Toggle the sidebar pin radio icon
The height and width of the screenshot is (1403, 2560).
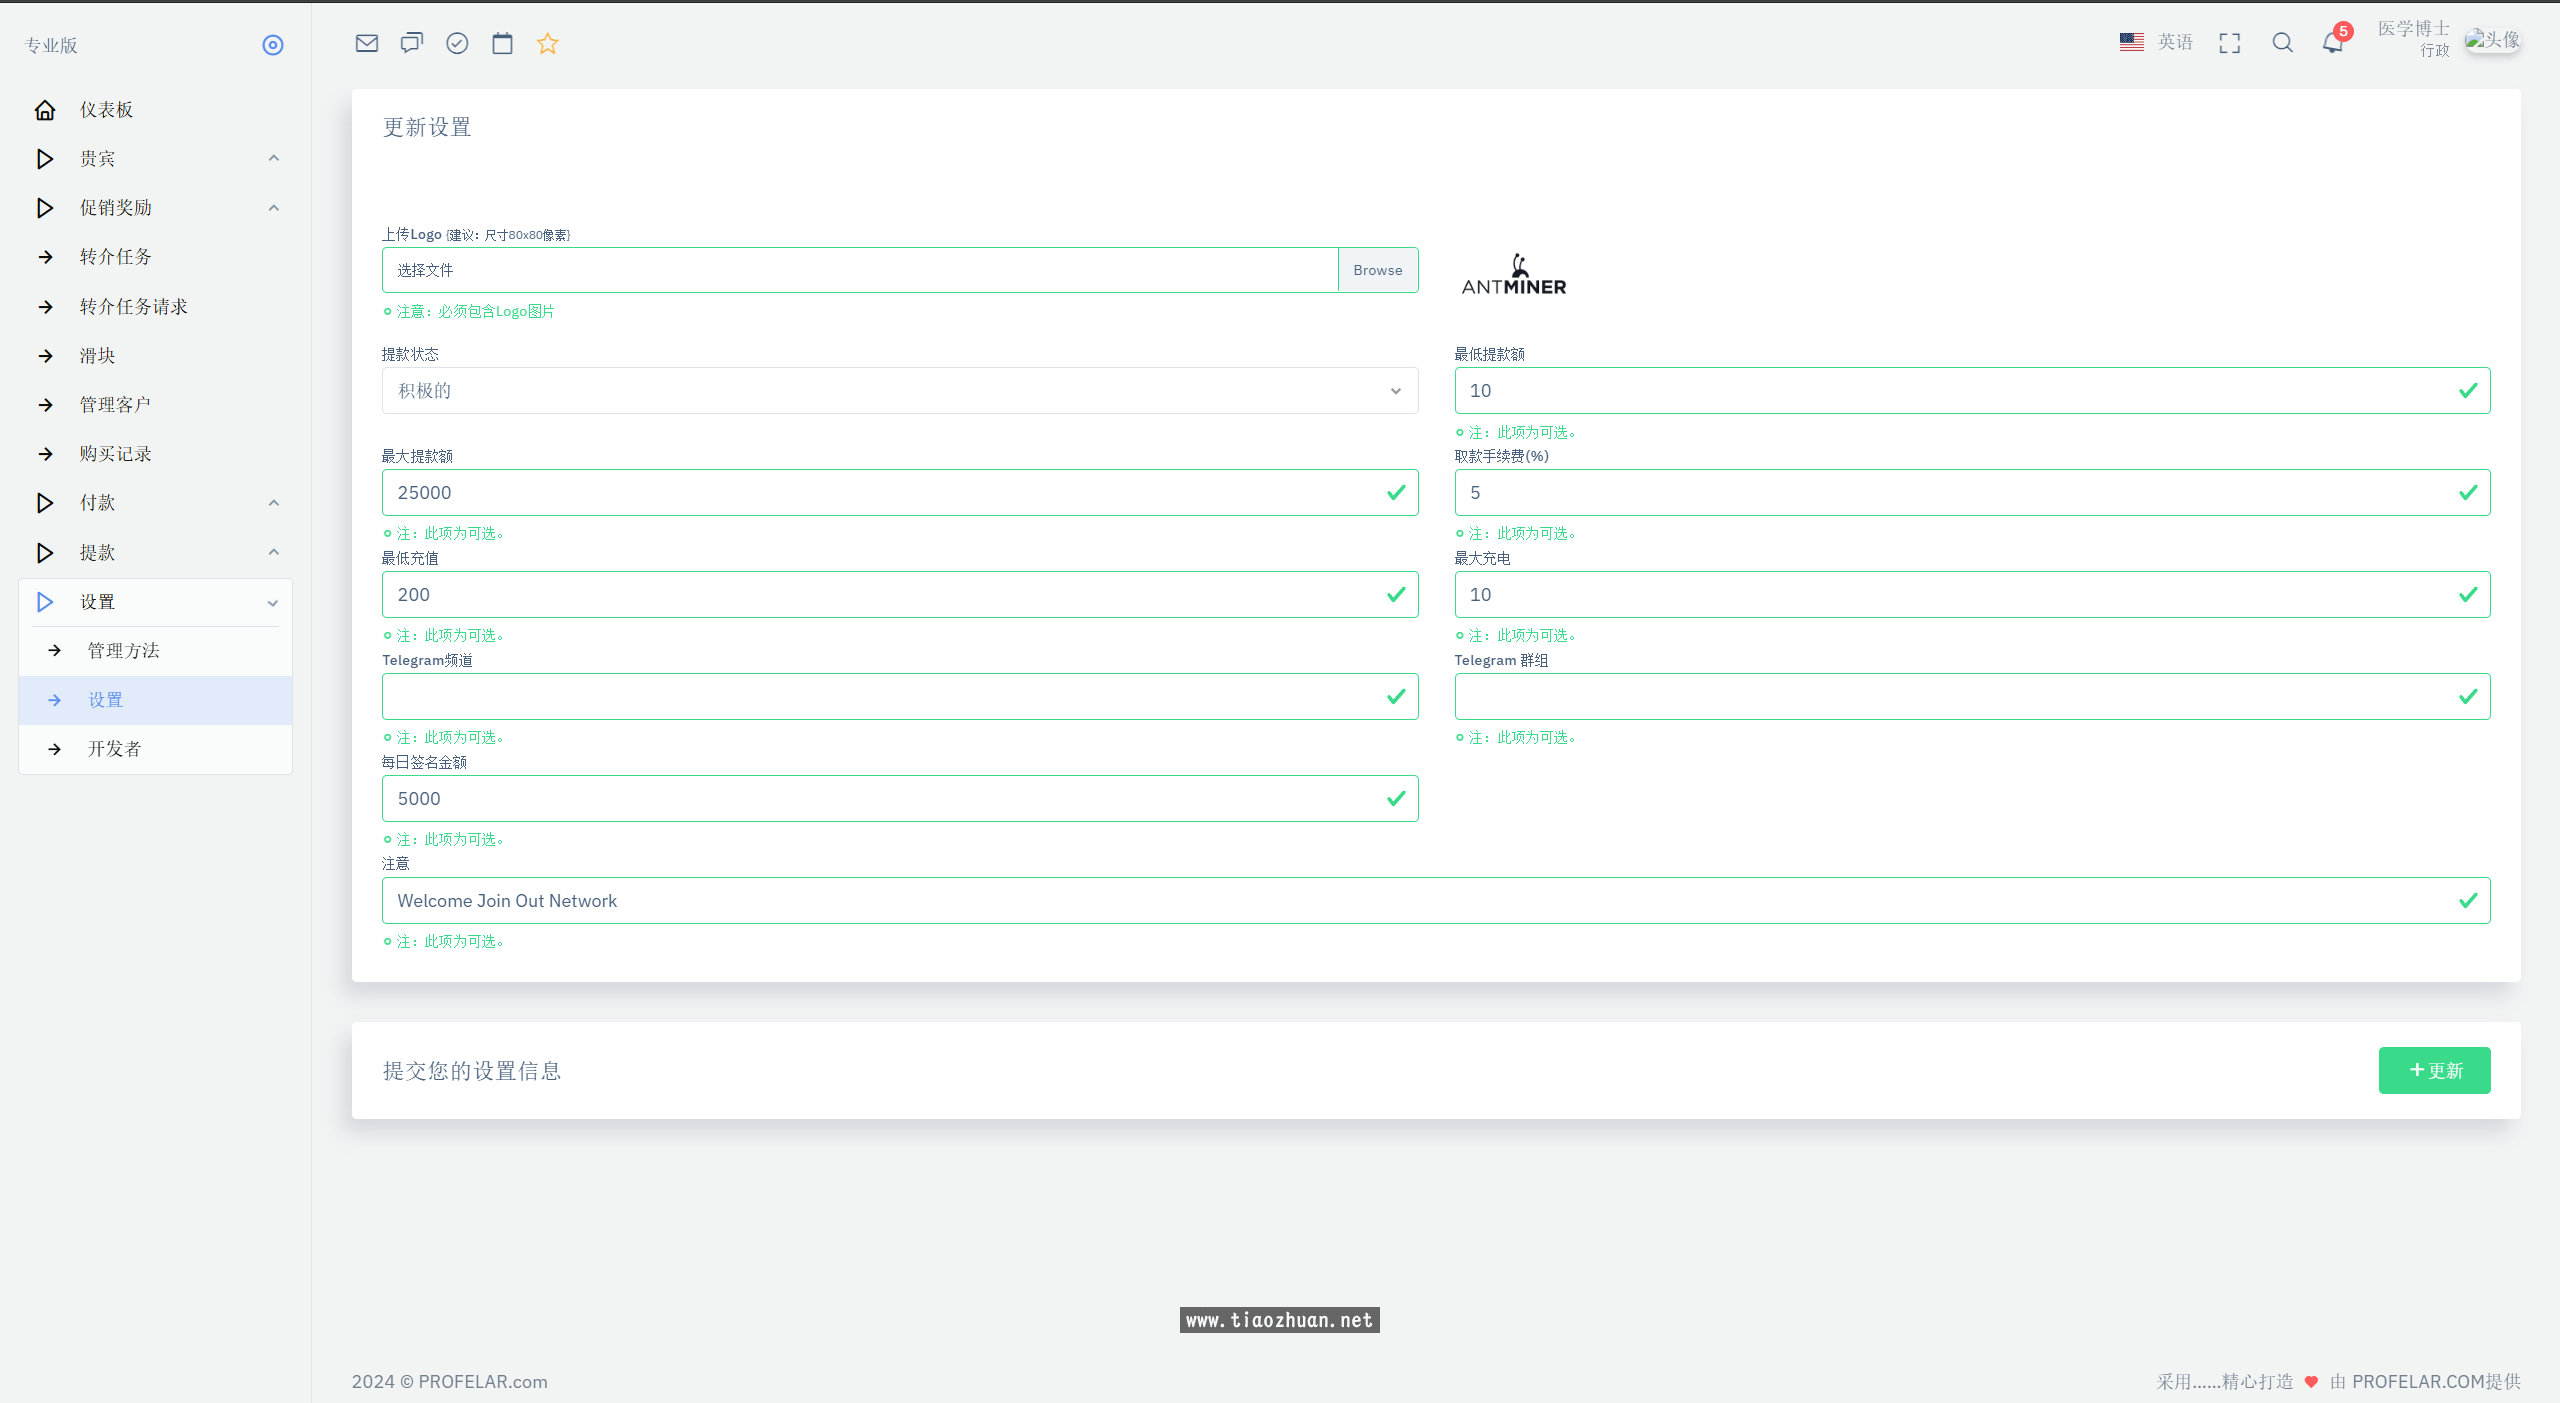(272, 45)
